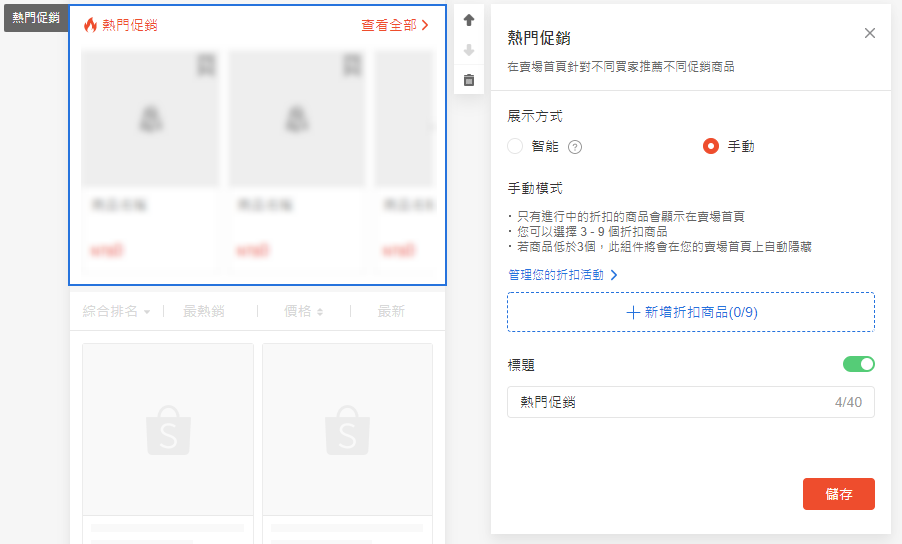Click 新增折扣商品(0/9) button
902x544 pixels.
[691, 312]
